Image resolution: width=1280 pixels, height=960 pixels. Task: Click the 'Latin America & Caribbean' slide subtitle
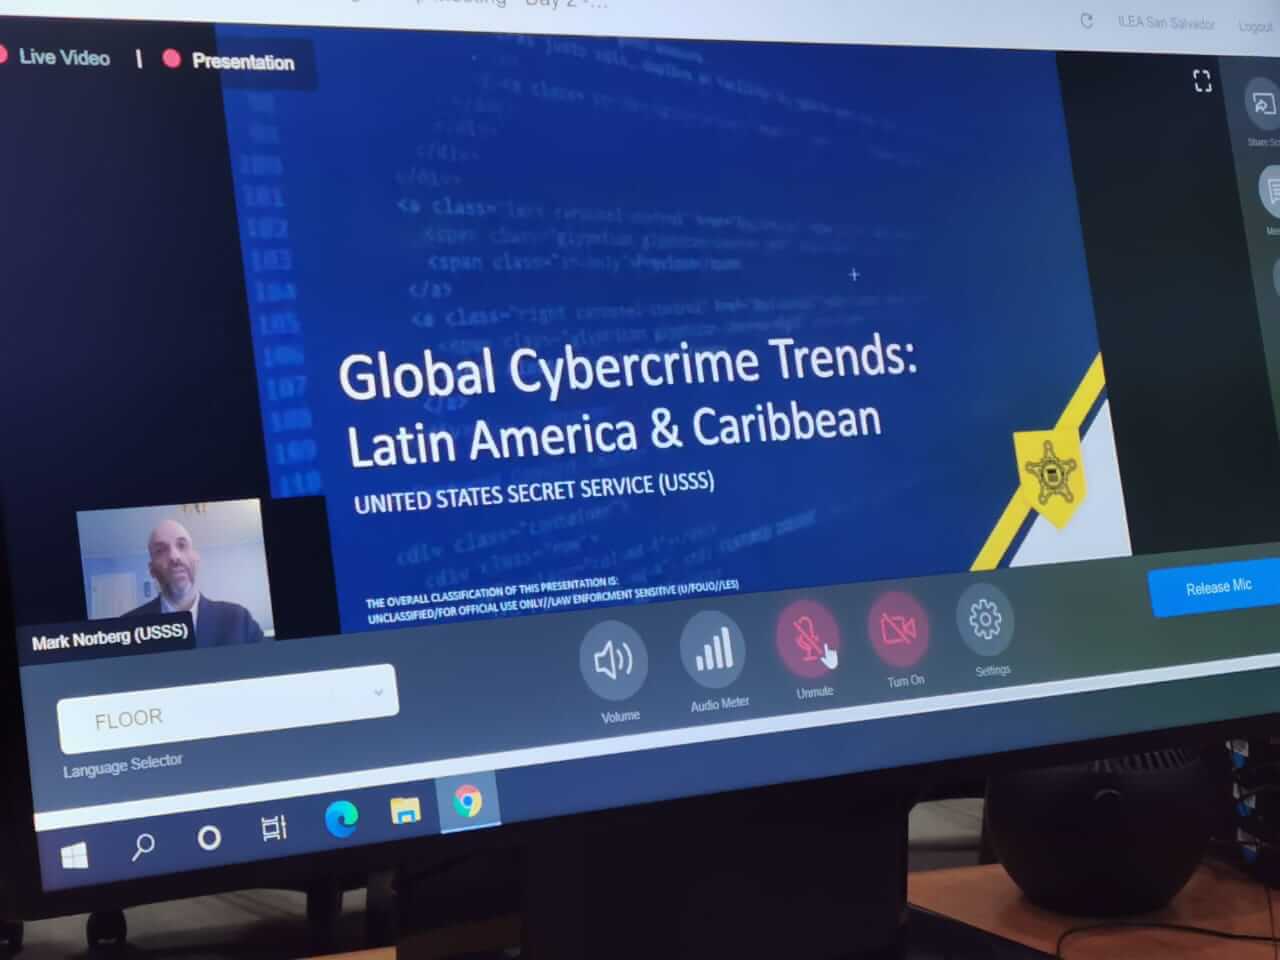pyautogui.click(x=613, y=435)
